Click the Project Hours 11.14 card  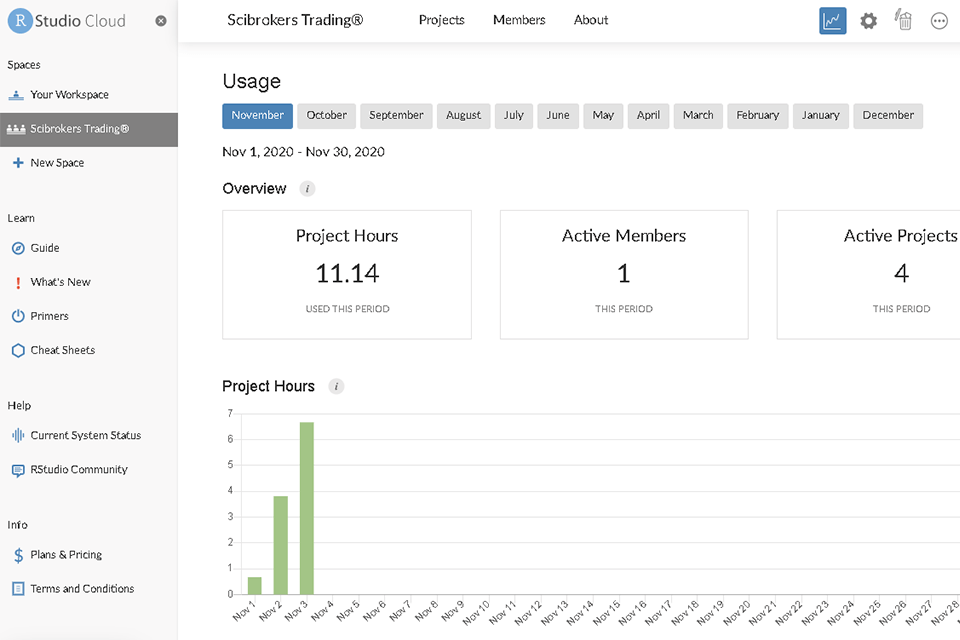pos(347,274)
